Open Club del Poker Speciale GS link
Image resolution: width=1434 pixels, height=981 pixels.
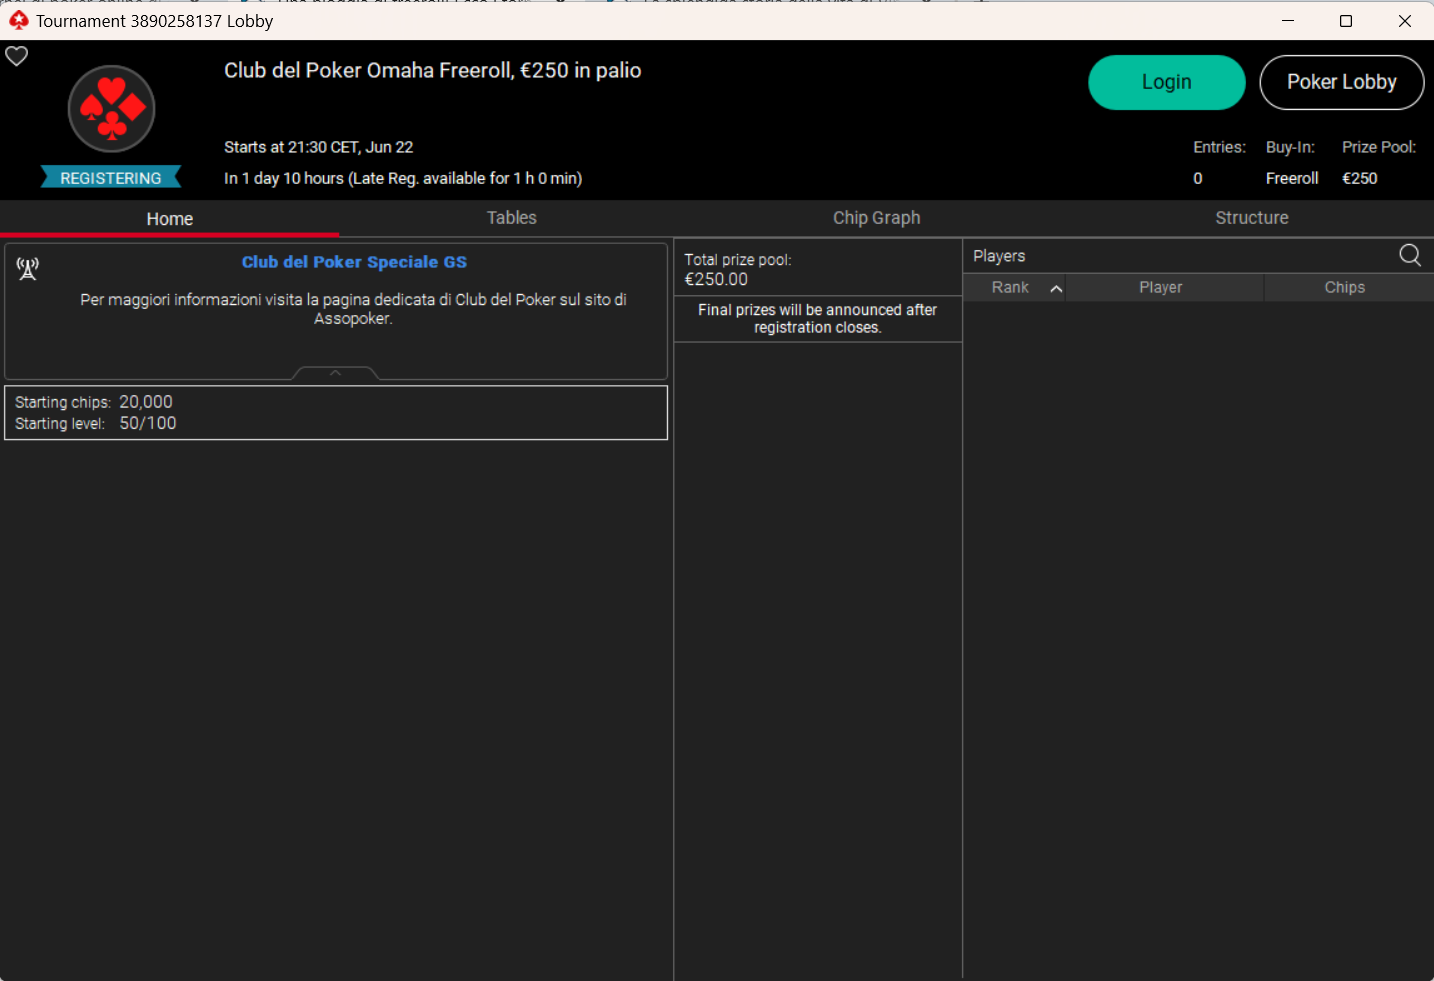point(354,262)
